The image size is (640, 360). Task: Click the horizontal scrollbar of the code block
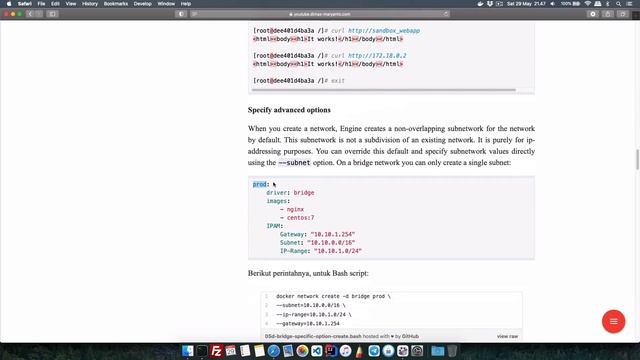tap(384, 90)
